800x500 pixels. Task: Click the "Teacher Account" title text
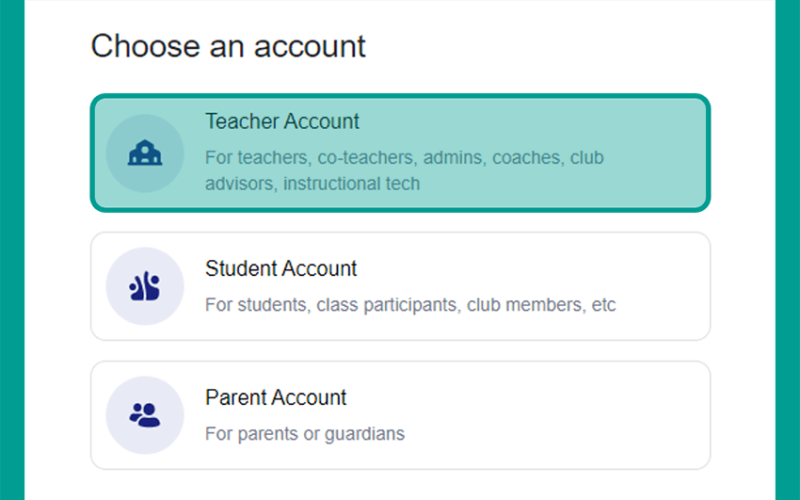[282, 121]
